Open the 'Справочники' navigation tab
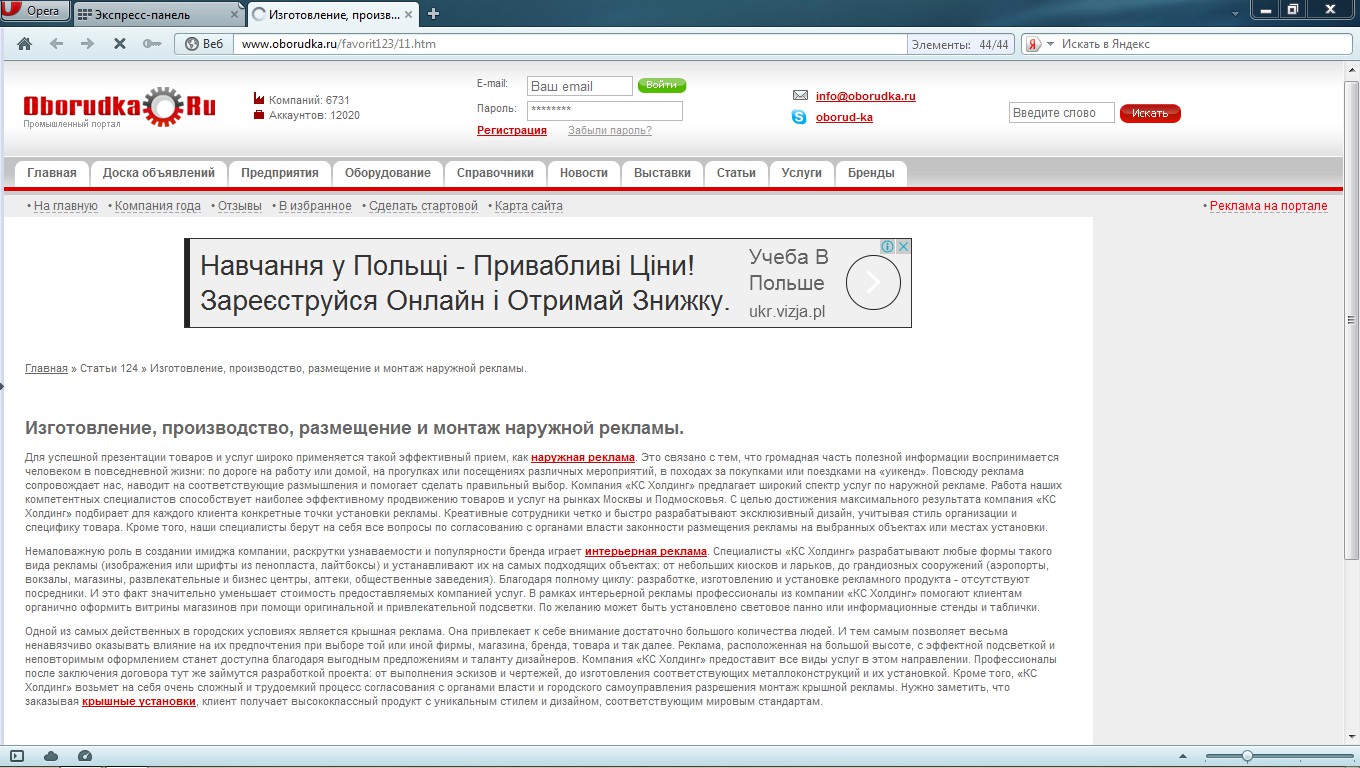The height and width of the screenshot is (768, 1360). tap(496, 173)
